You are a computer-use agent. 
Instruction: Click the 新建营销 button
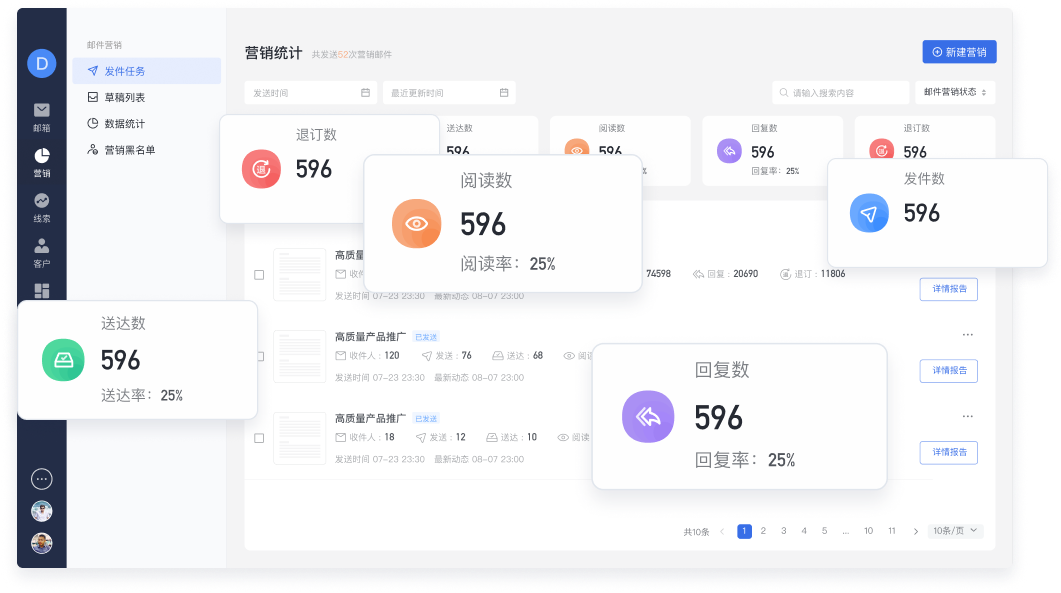958,52
